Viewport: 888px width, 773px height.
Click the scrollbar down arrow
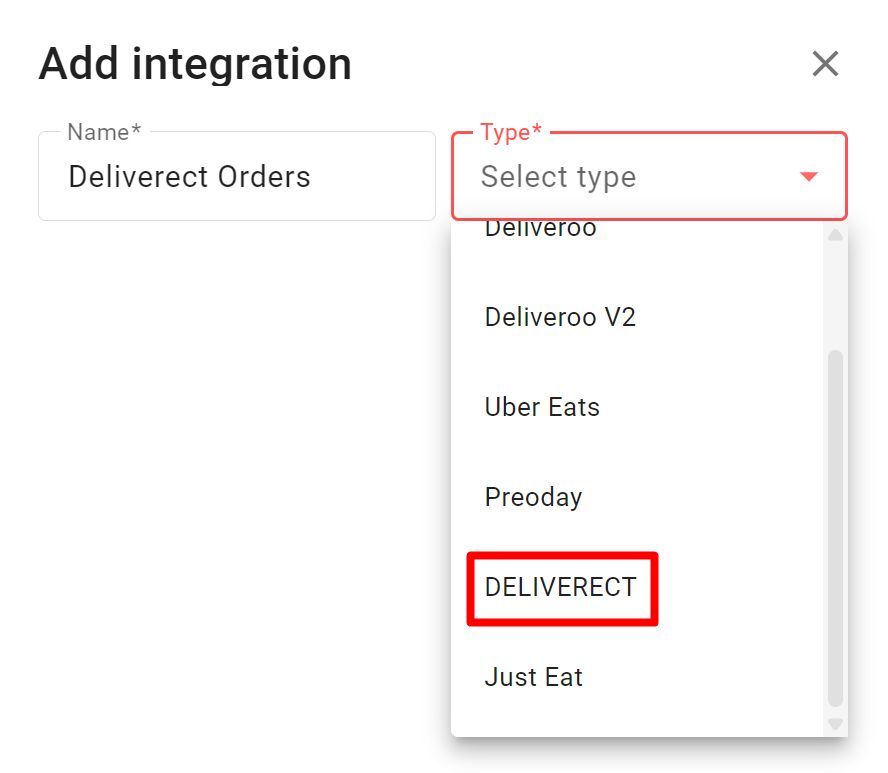835,723
